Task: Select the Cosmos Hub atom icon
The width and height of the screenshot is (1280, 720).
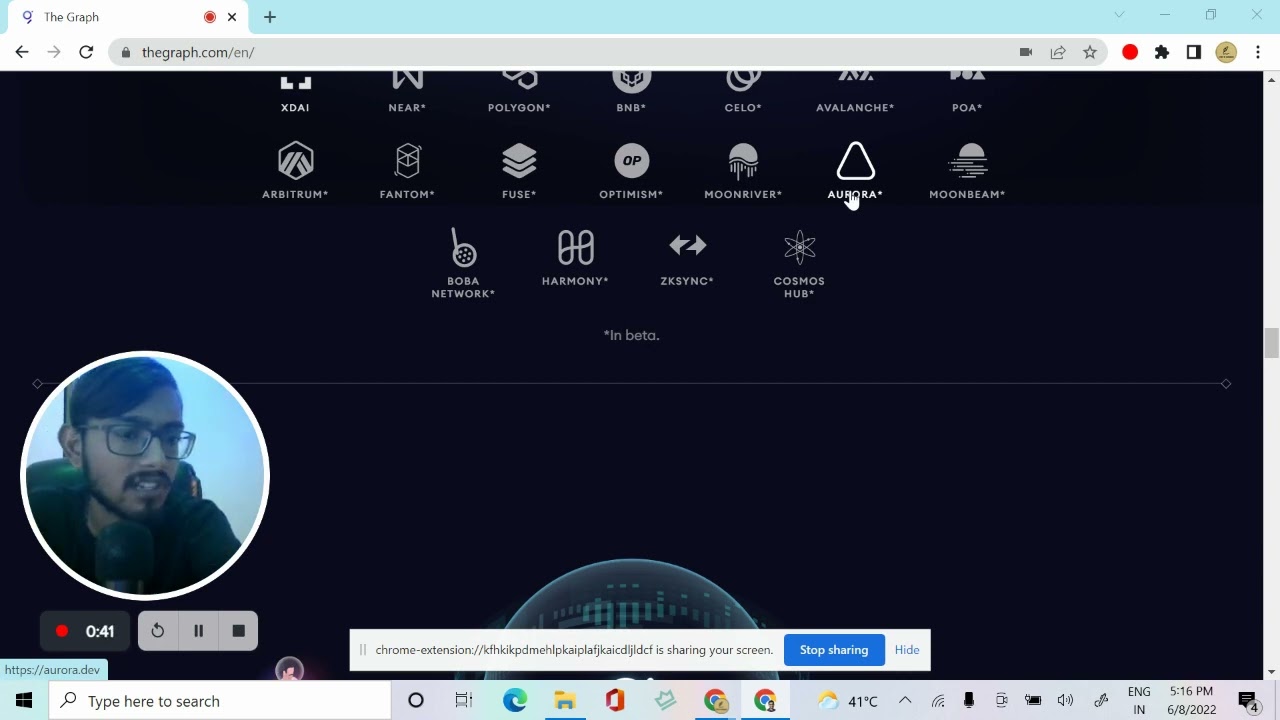Action: pos(799,247)
